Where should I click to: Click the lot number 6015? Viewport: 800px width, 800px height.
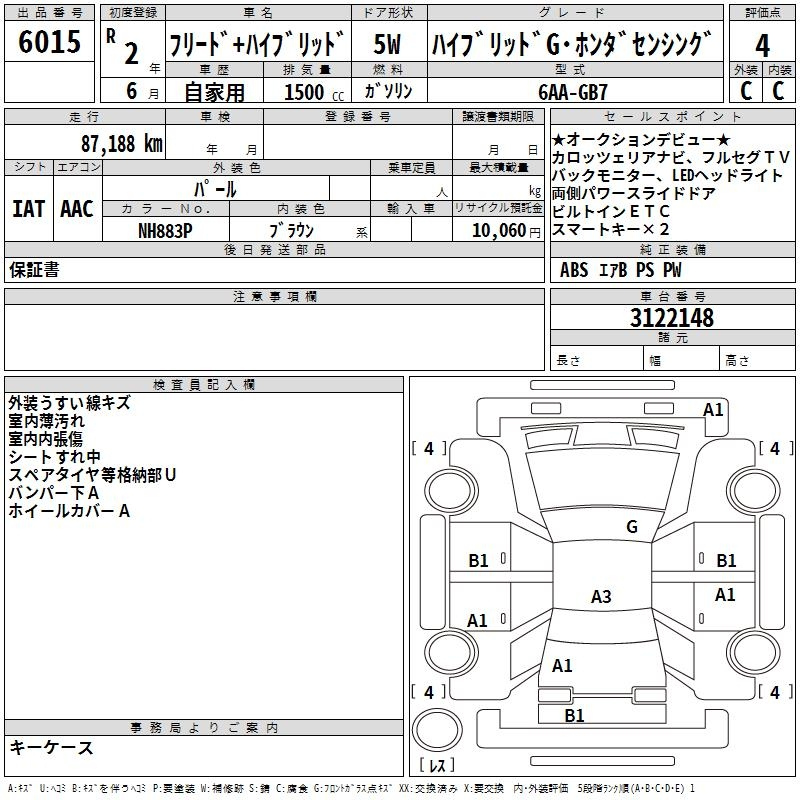[49, 41]
